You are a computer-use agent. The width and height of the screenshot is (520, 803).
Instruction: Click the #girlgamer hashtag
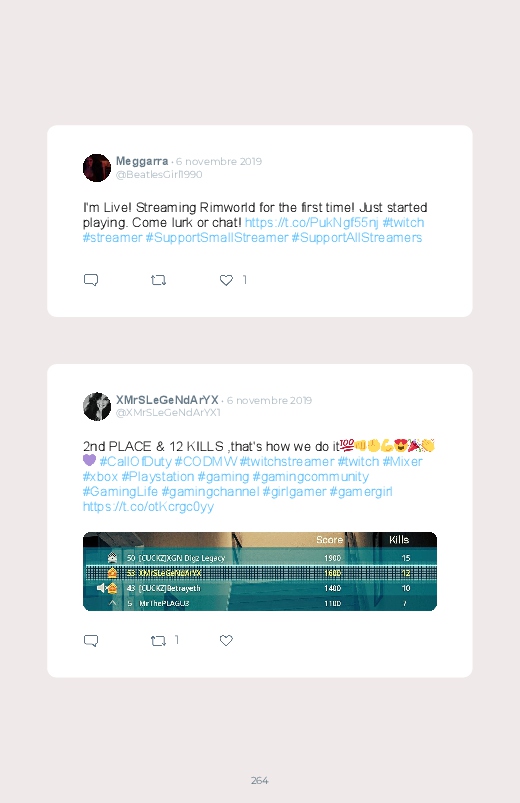coord(295,492)
